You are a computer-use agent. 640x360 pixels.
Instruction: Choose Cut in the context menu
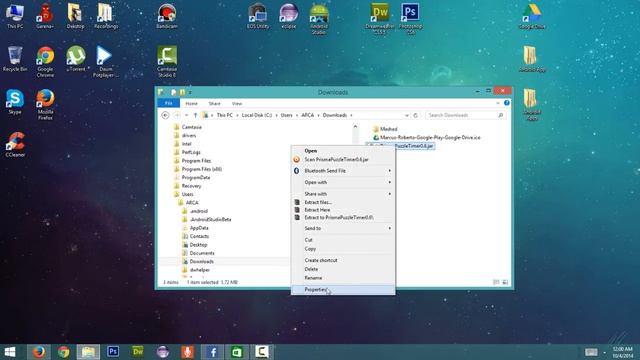click(x=343, y=240)
